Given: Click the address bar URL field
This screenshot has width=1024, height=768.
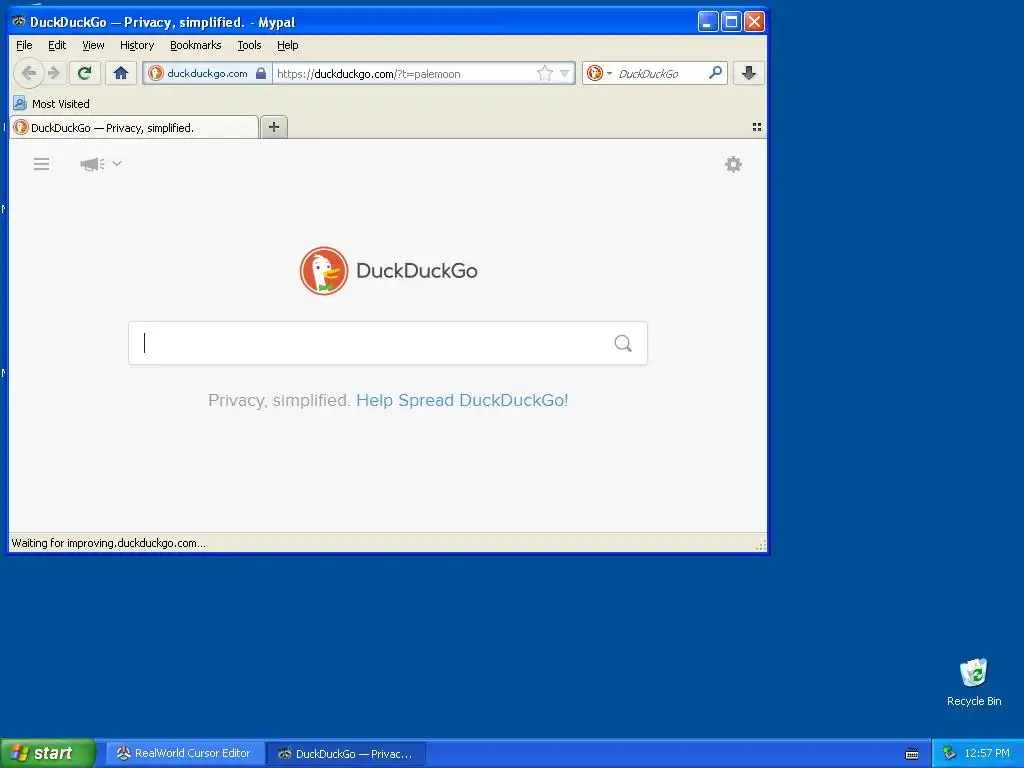Looking at the screenshot, I should [405, 74].
